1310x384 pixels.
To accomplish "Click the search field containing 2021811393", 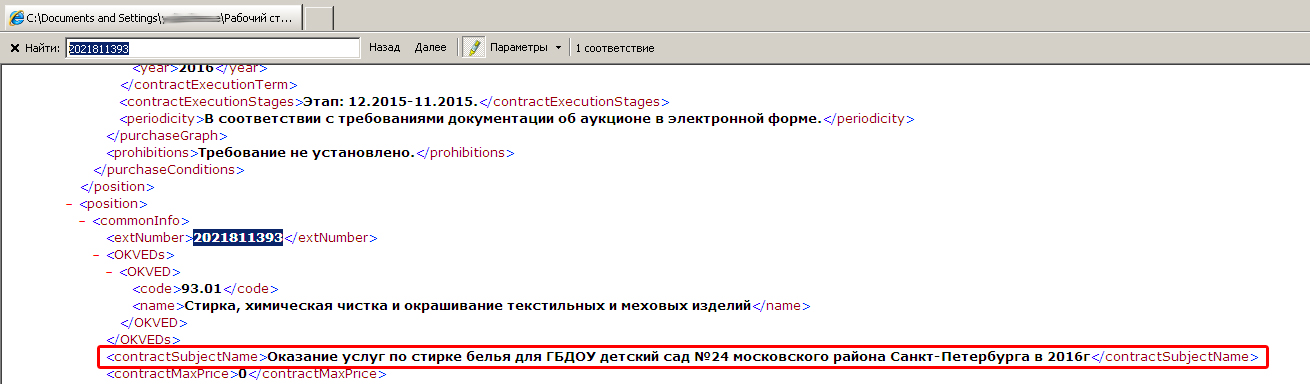I will pyautogui.click(x=212, y=48).
